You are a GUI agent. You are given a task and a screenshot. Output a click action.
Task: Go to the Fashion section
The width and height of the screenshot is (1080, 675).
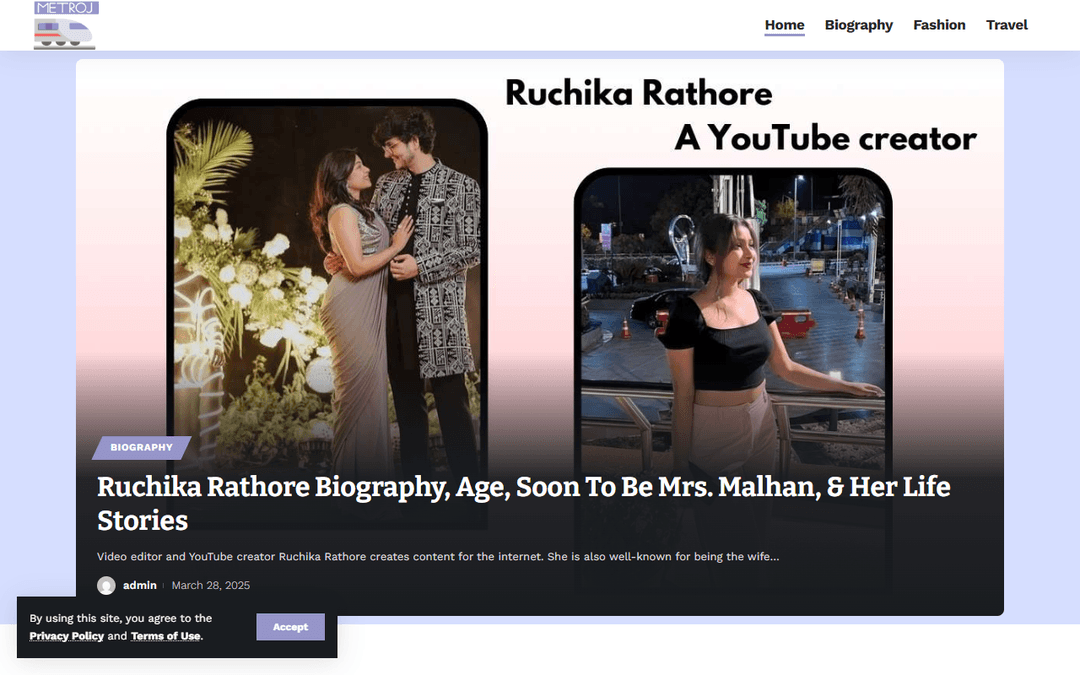[939, 25]
